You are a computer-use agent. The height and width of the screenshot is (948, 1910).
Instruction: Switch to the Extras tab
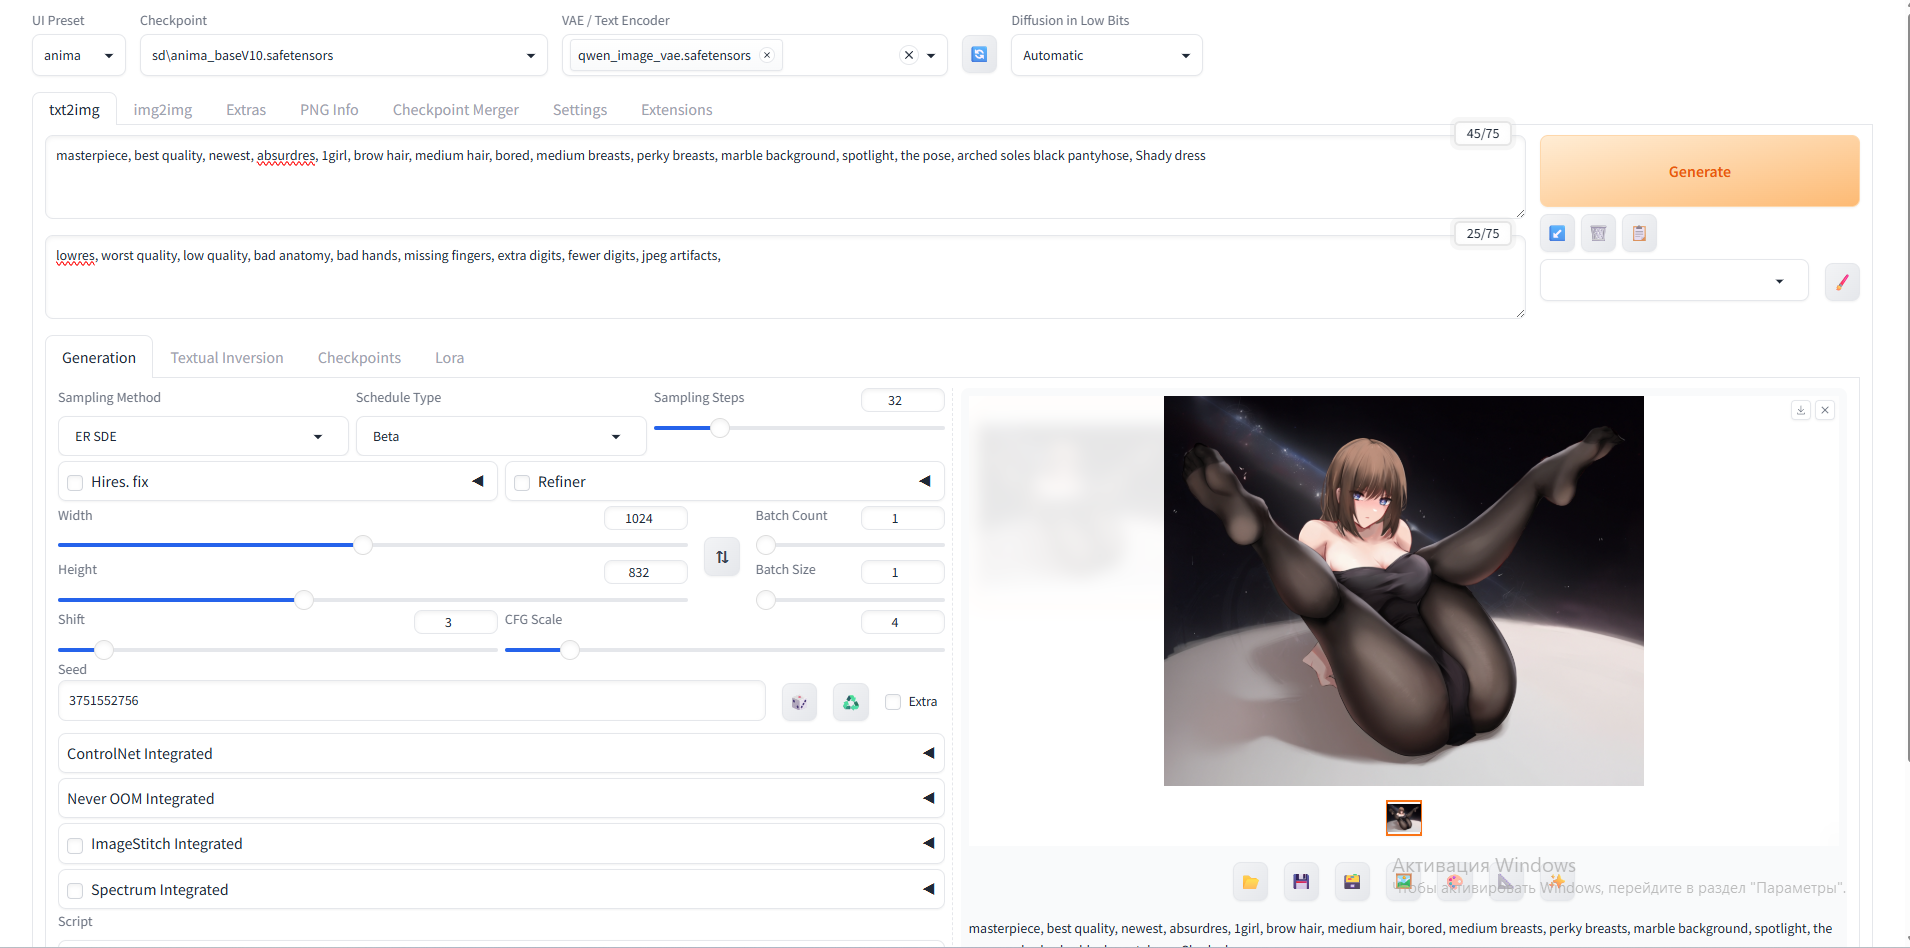point(246,110)
